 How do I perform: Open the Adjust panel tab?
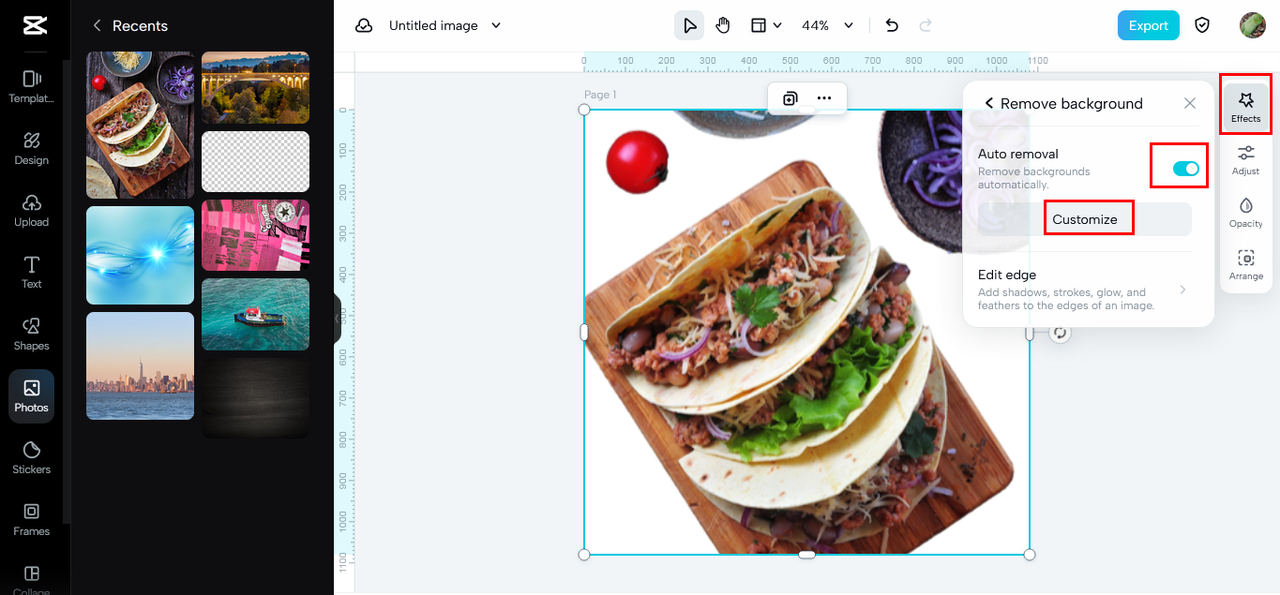(x=1246, y=159)
